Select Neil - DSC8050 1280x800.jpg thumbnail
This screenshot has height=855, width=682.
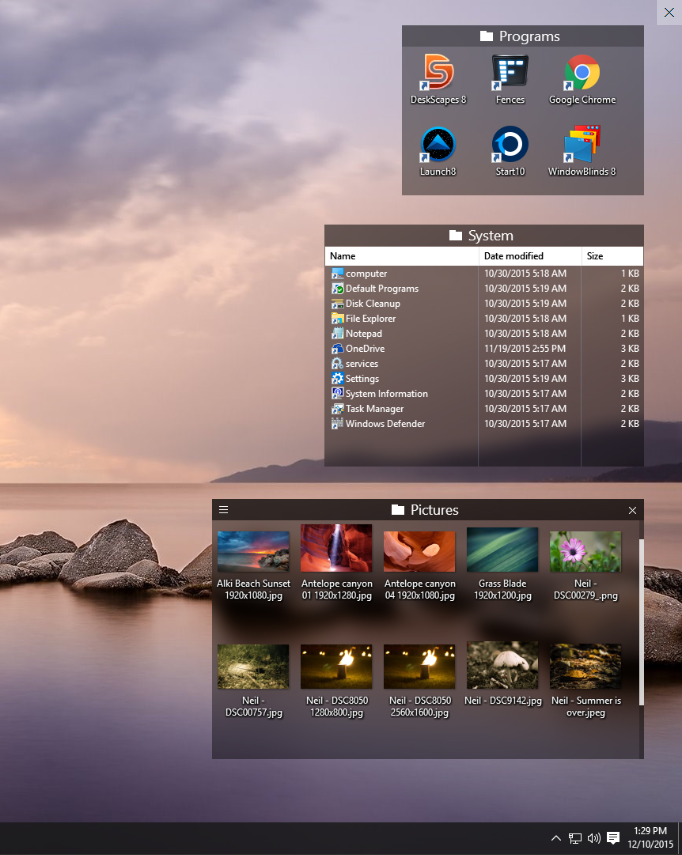click(x=336, y=666)
